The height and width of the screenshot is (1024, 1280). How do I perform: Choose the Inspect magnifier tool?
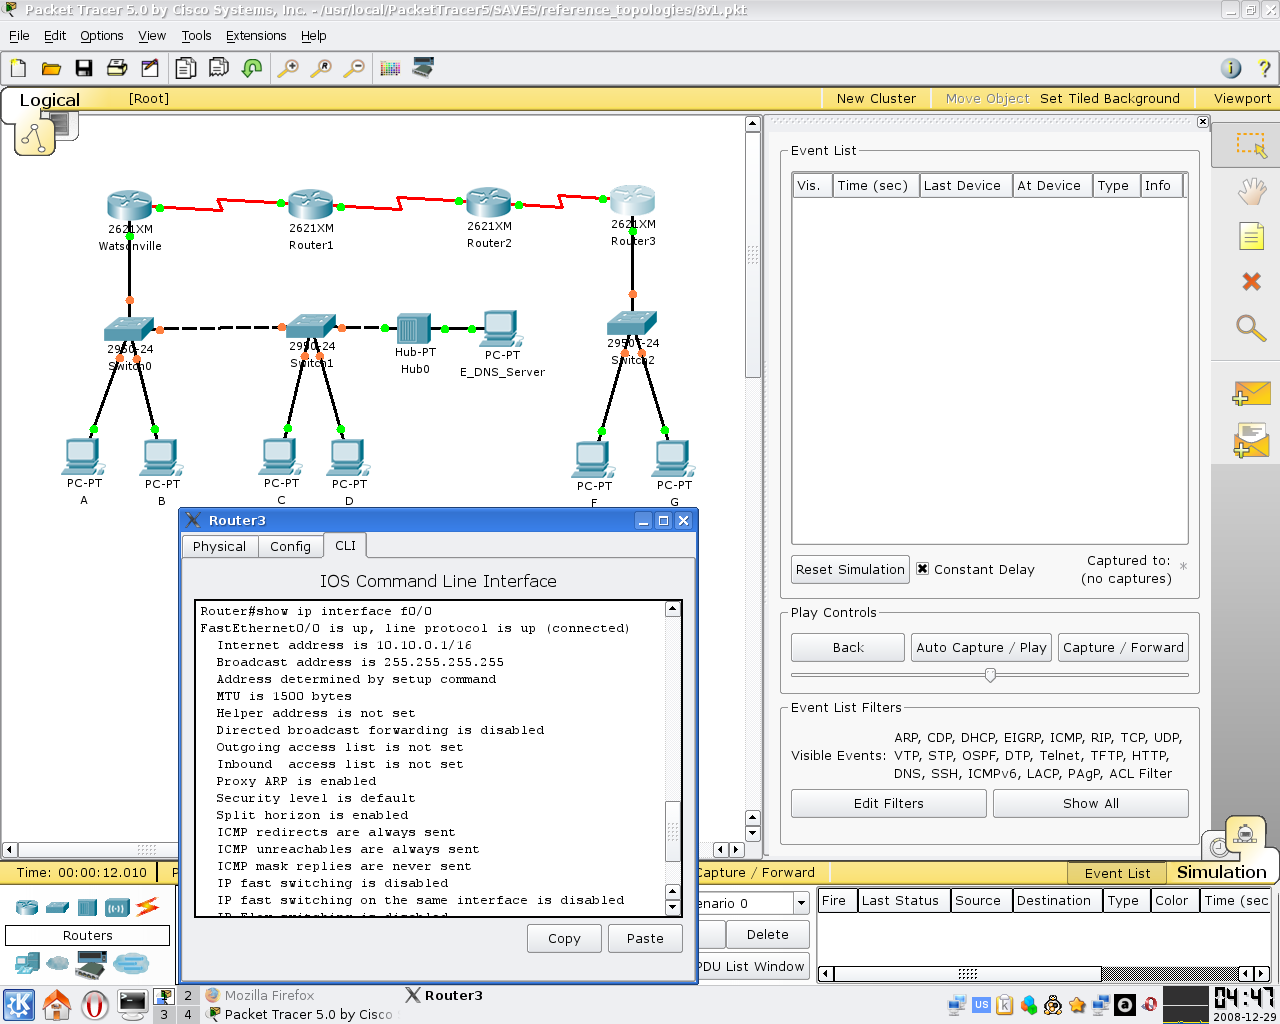[1251, 328]
